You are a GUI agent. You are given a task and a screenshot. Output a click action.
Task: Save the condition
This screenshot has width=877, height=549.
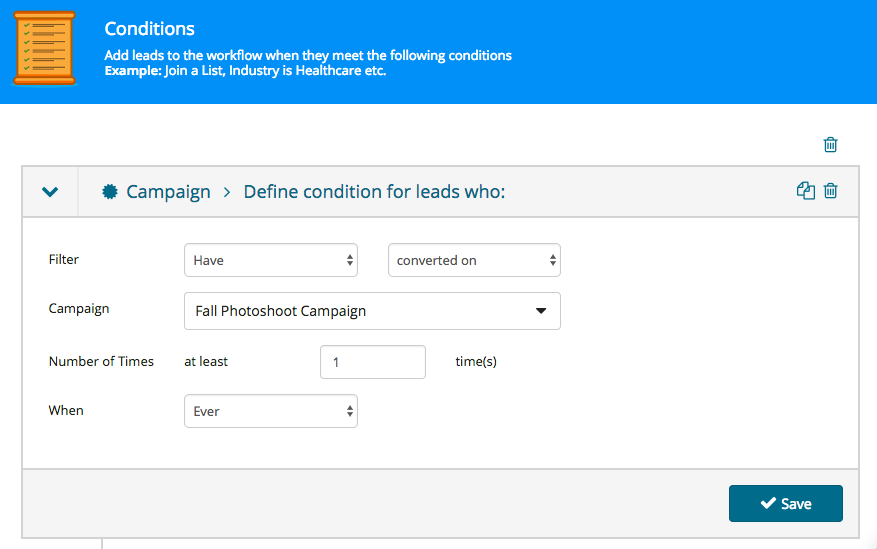(x=786, y=503)
